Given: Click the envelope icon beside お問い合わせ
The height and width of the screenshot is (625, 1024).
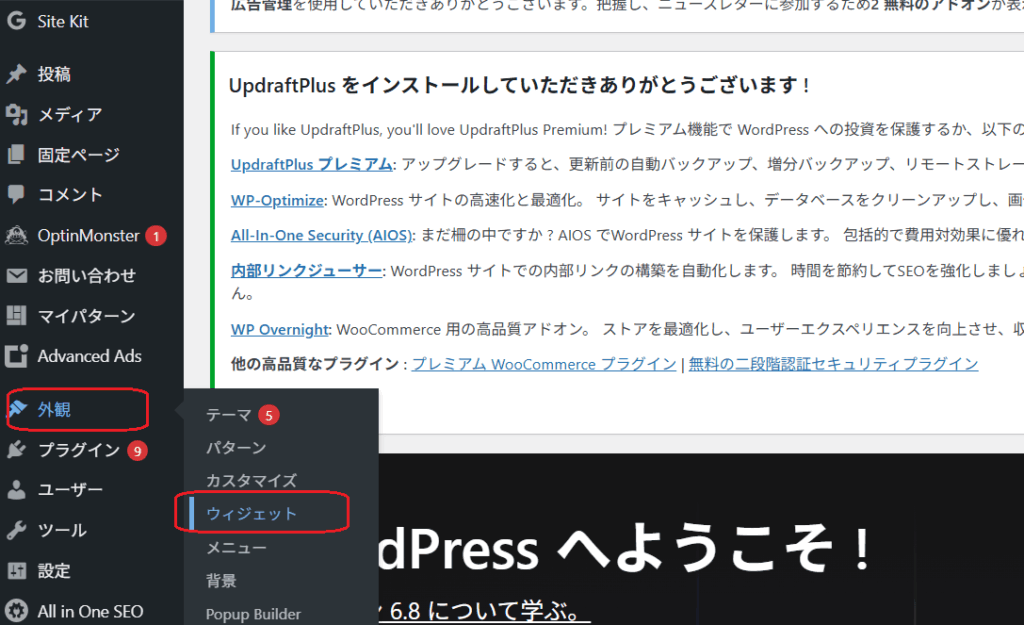Looking at the screenshot, I should (16, 276).
